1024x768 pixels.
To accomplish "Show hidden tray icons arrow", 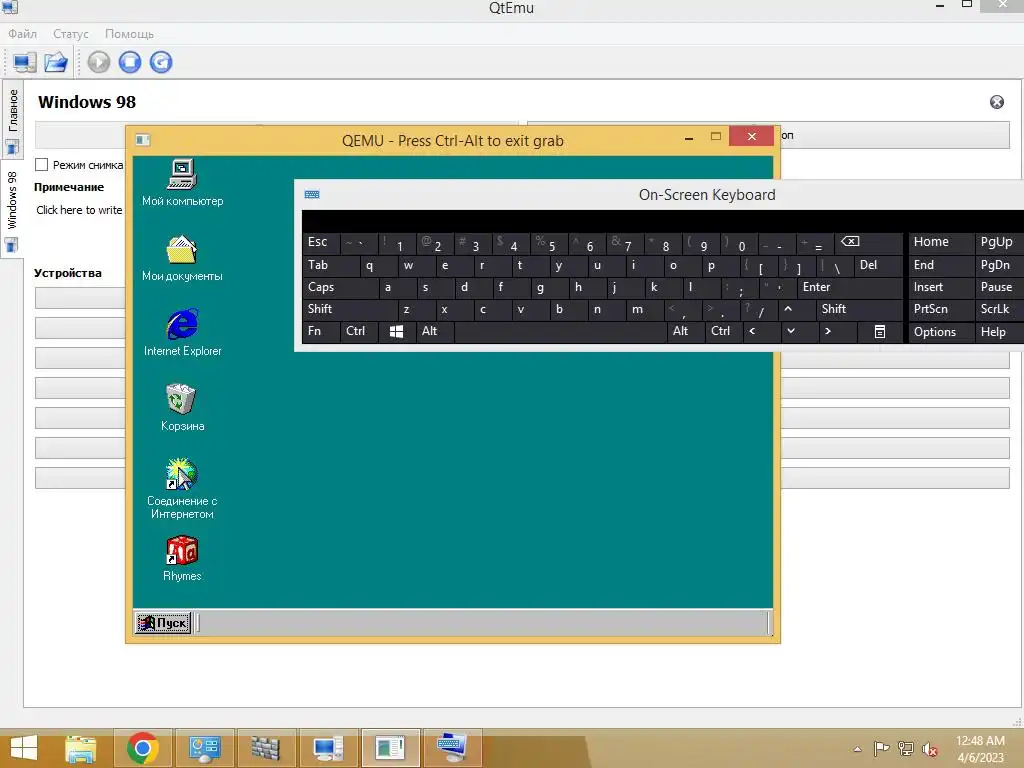I will point(857,749).
